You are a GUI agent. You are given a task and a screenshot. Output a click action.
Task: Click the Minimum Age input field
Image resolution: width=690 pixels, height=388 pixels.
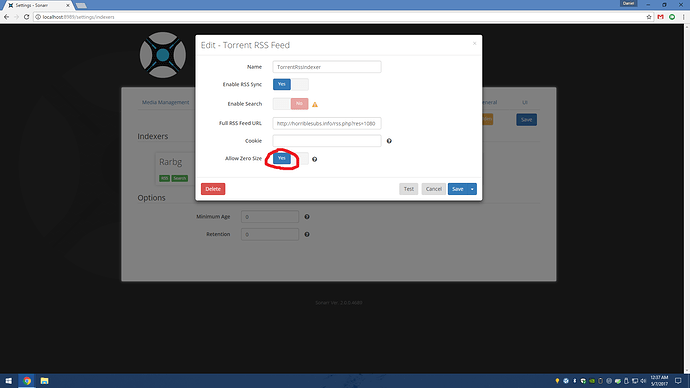tap(270, 216)
